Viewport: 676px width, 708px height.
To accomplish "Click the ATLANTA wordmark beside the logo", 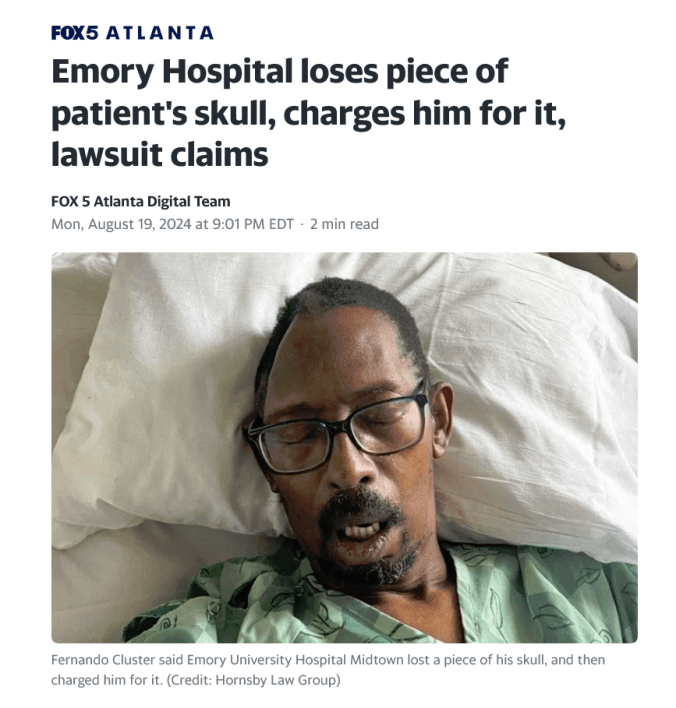I will (x=160, y=33).
